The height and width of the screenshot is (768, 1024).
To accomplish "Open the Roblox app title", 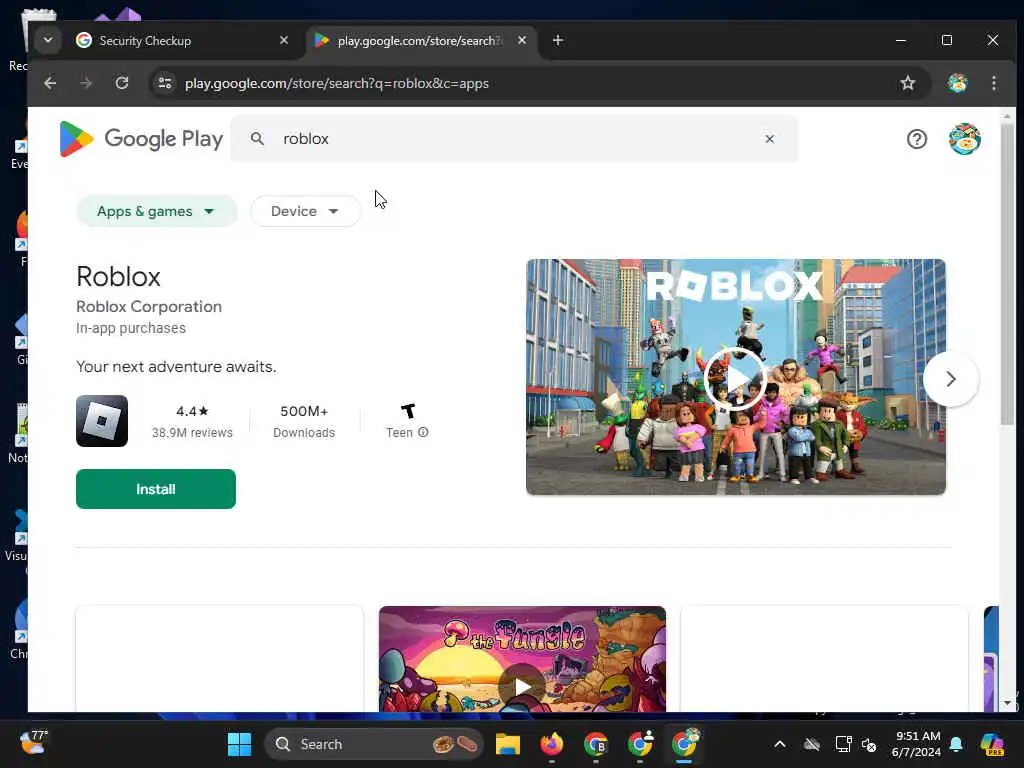I will [x=118, y=276].
